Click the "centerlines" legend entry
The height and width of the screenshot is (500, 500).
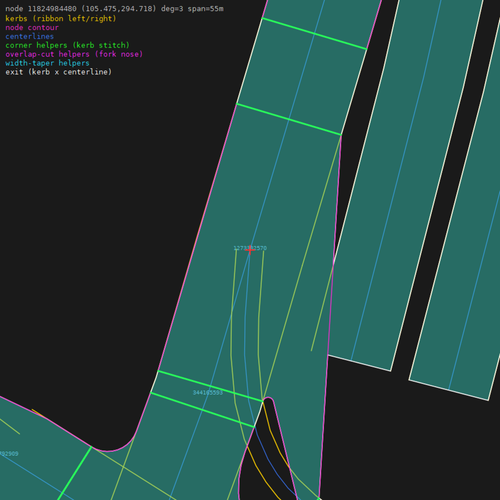tap(30, 36)
